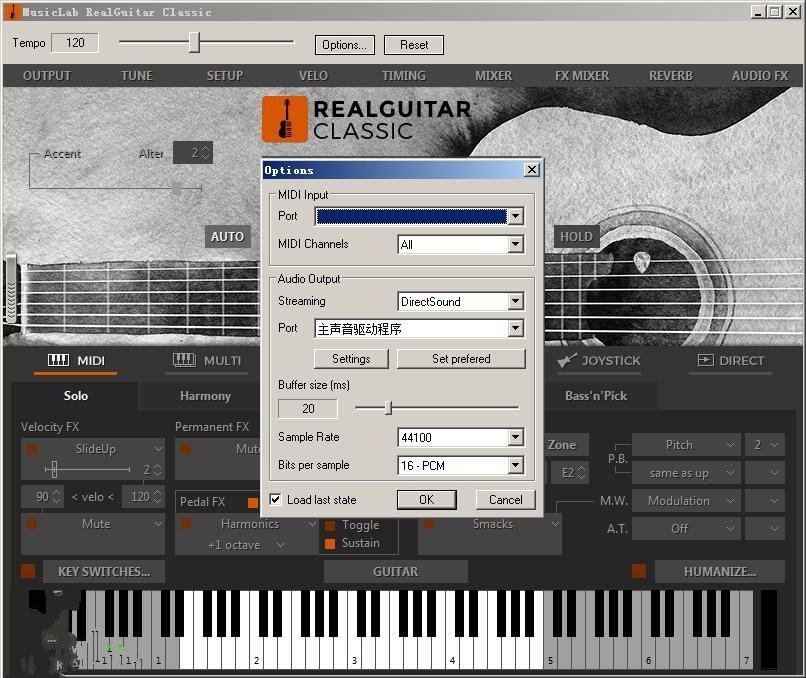Toggle the AUTO button
The height and width of the screenshot is (678, 806).
point(227,236)
